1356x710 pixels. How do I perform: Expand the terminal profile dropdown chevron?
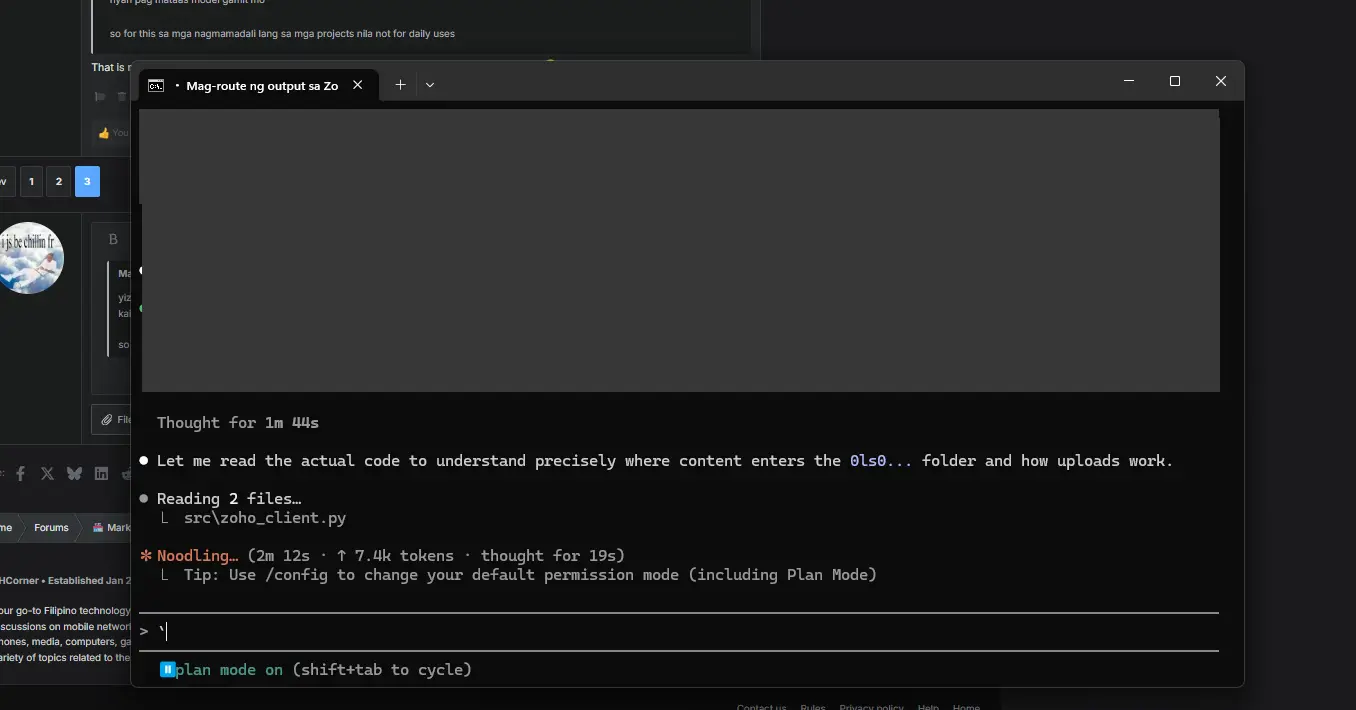coord(430,85)
